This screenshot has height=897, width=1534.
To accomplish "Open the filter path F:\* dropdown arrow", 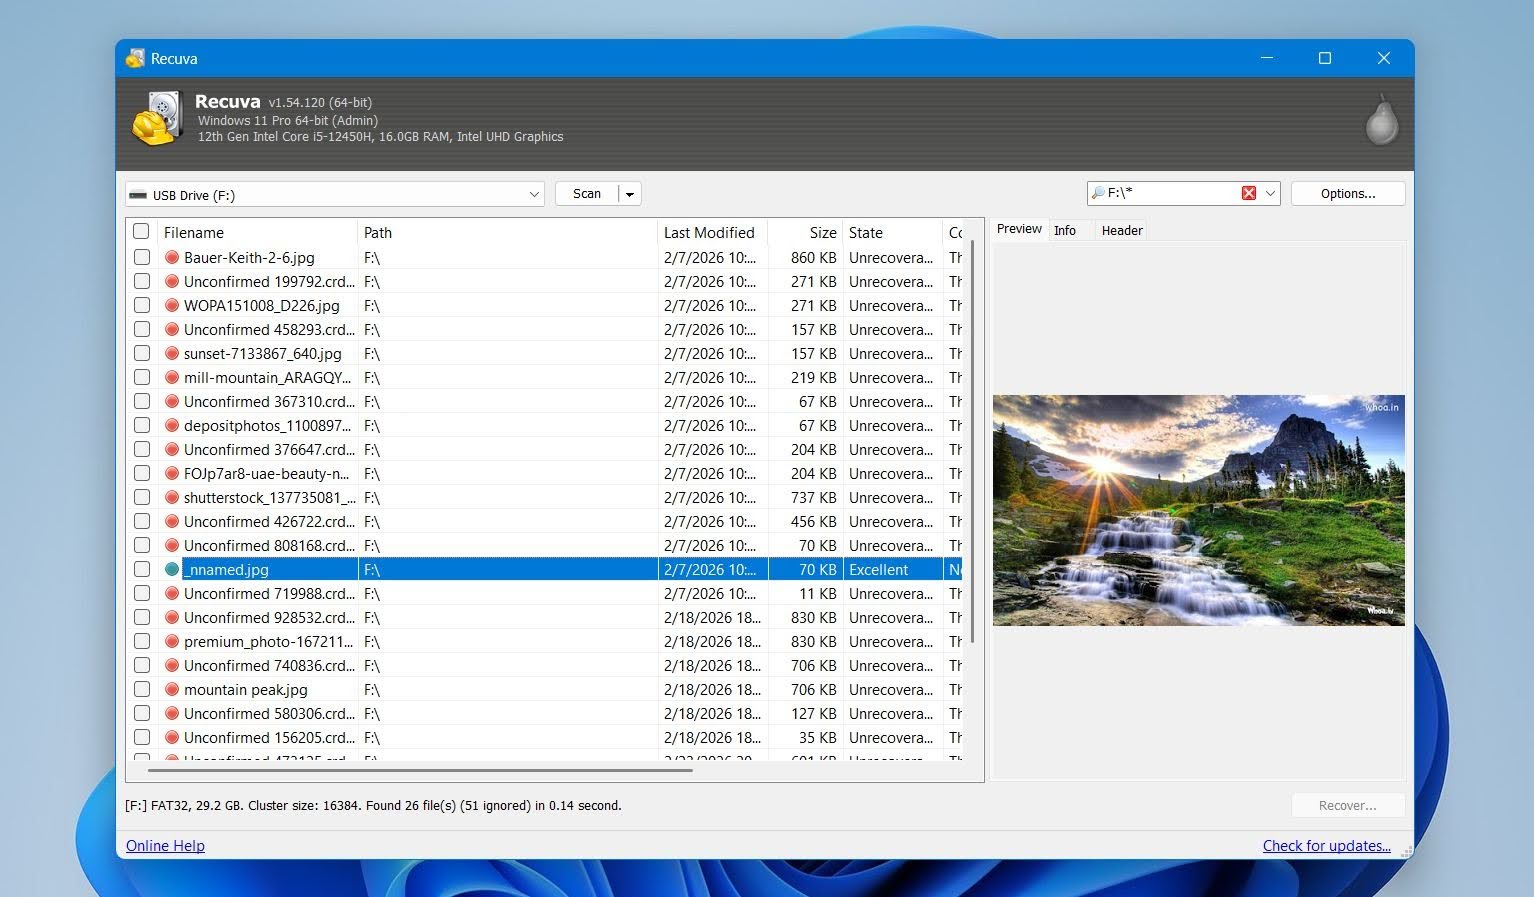I will (x=1271, y=193).
